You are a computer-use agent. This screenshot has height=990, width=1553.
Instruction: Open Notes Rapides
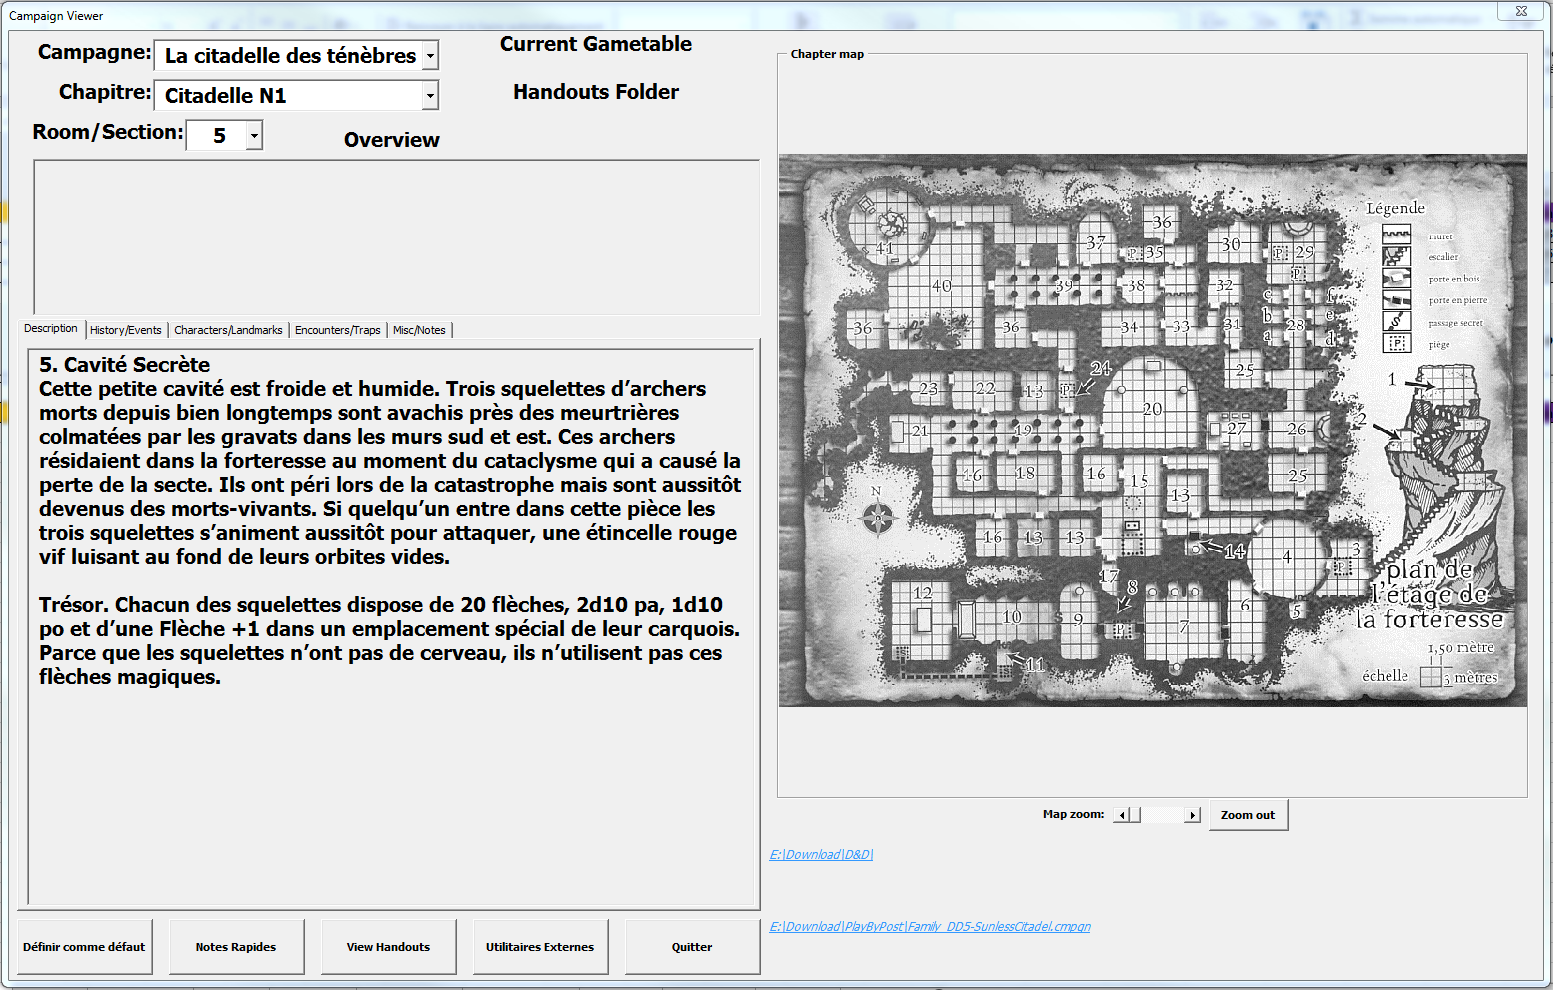[x=236, y=947]
